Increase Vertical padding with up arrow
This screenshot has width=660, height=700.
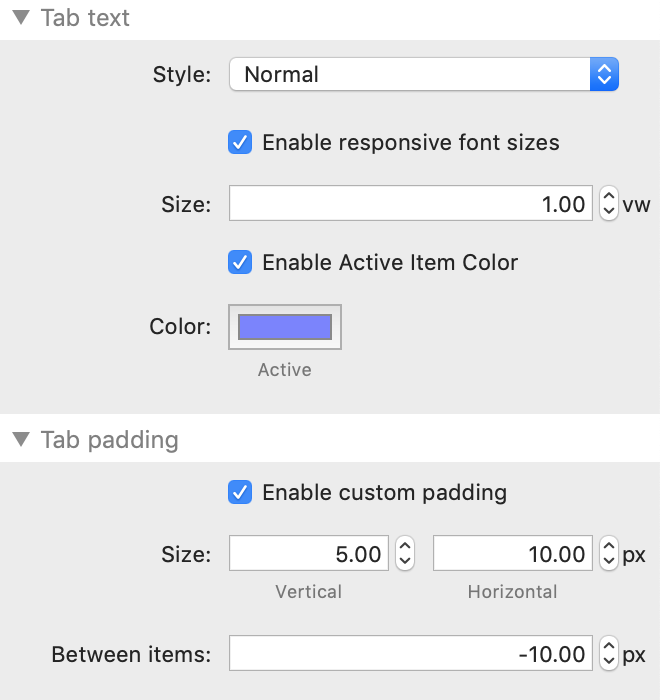(x=404, y=547)
